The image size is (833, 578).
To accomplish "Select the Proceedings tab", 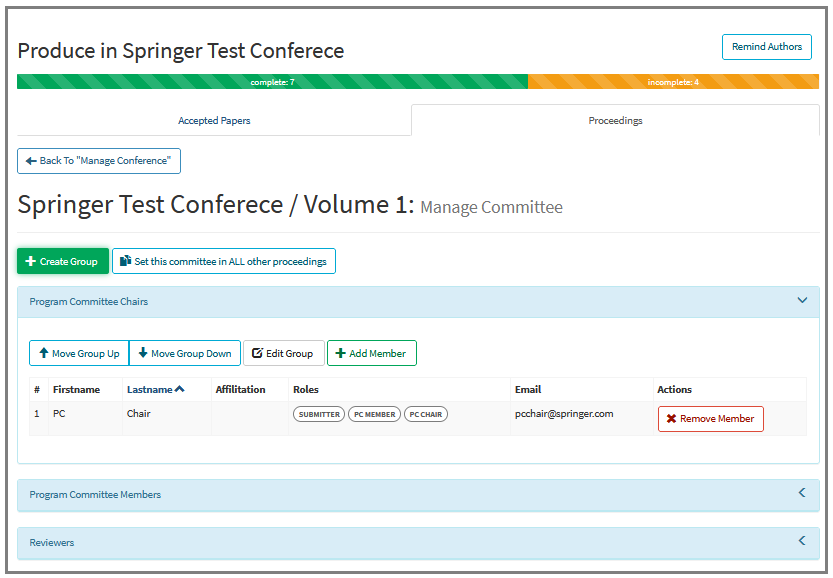I will pos(615,120).
